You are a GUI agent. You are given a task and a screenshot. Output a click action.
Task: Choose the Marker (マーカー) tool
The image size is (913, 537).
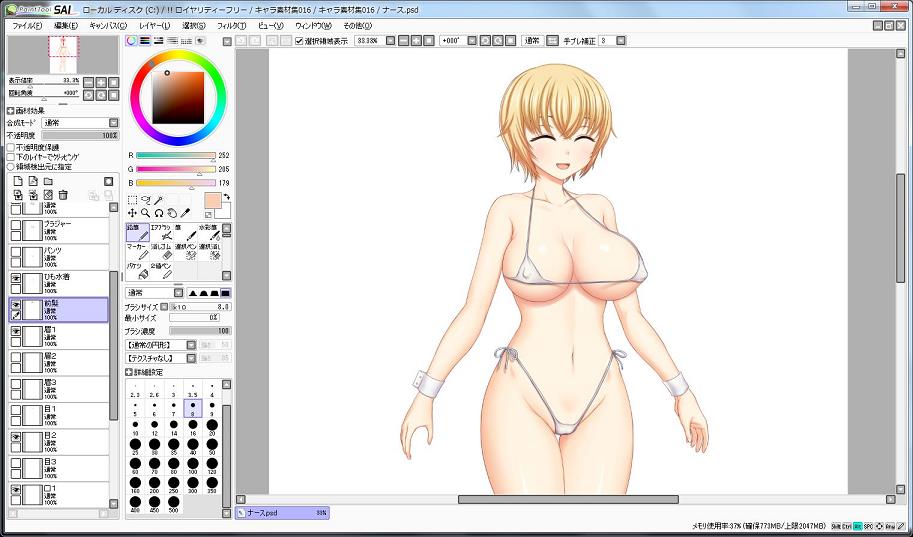pyautogui.click(x=137, y=251)
